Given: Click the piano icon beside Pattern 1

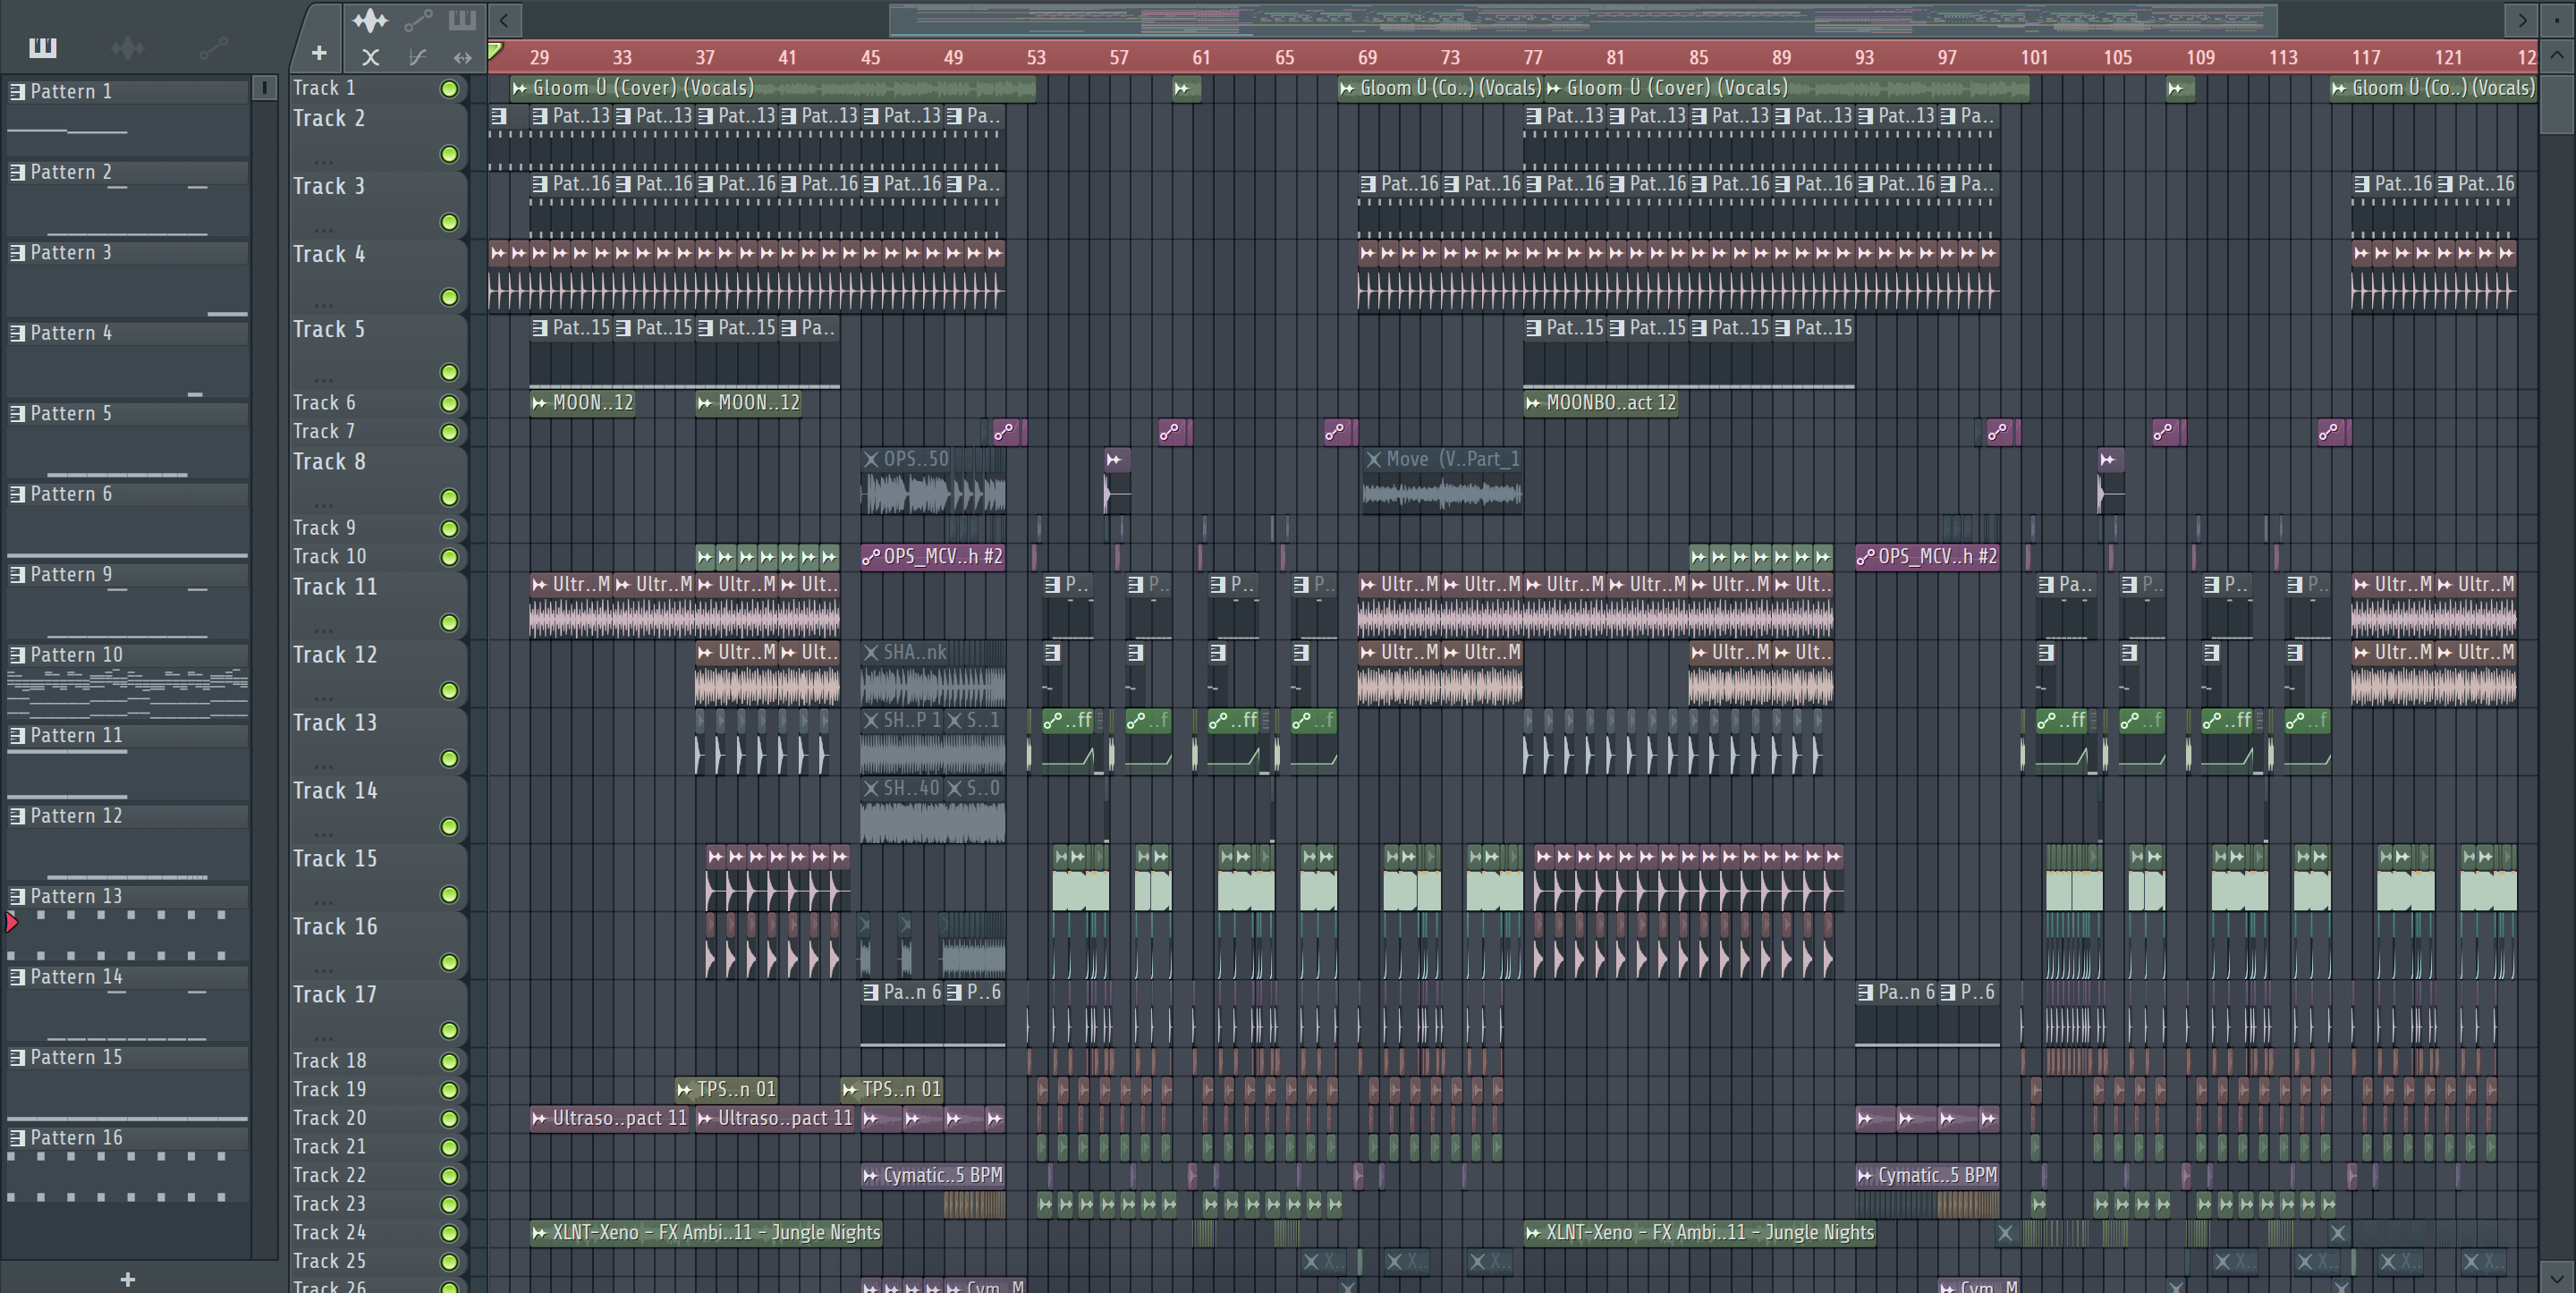Looking at the screenshot, I should (17, 92).
